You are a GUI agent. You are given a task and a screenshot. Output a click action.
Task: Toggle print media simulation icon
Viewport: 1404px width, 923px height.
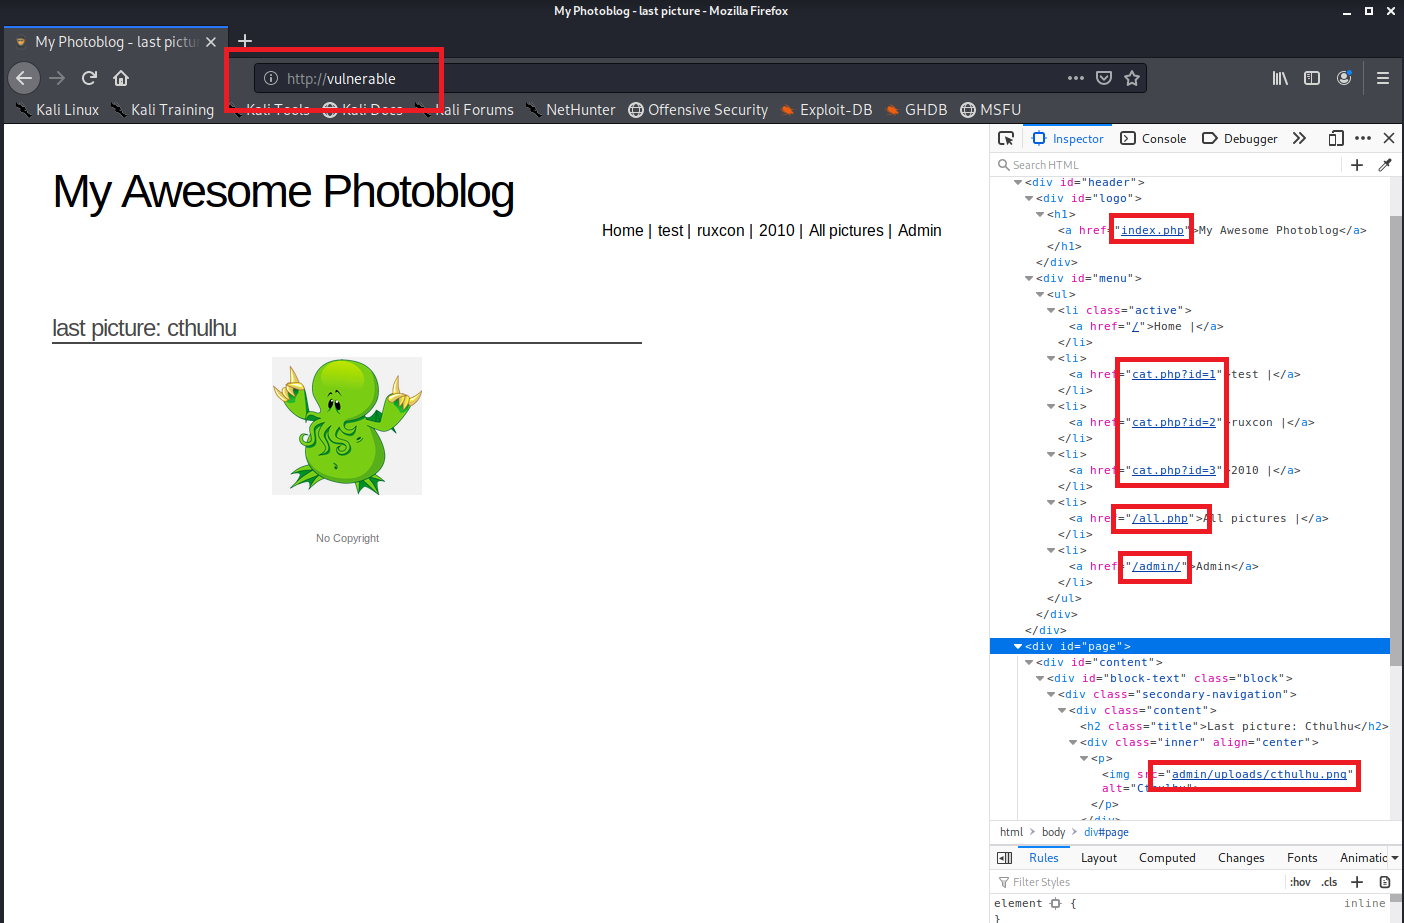point(1385,882)
